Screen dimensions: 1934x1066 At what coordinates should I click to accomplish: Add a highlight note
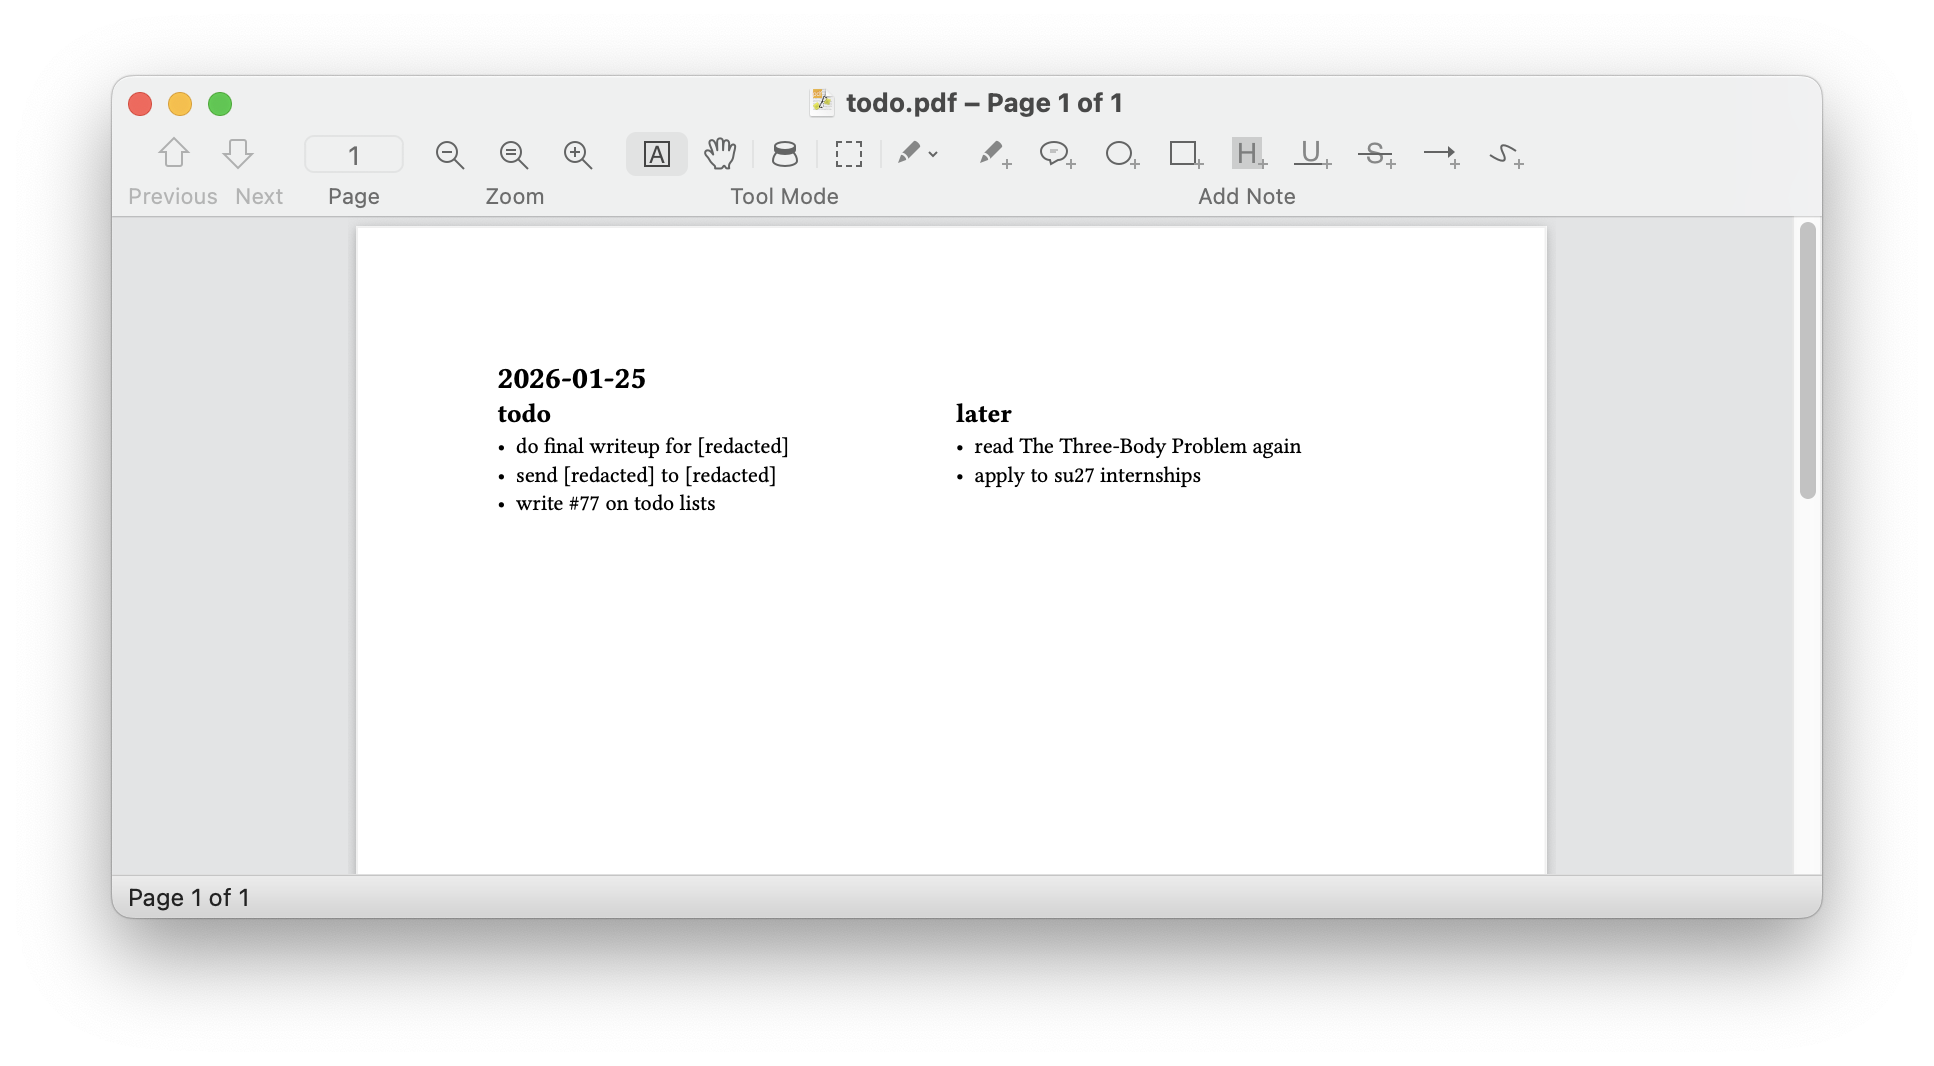[x=1248, y=154]
